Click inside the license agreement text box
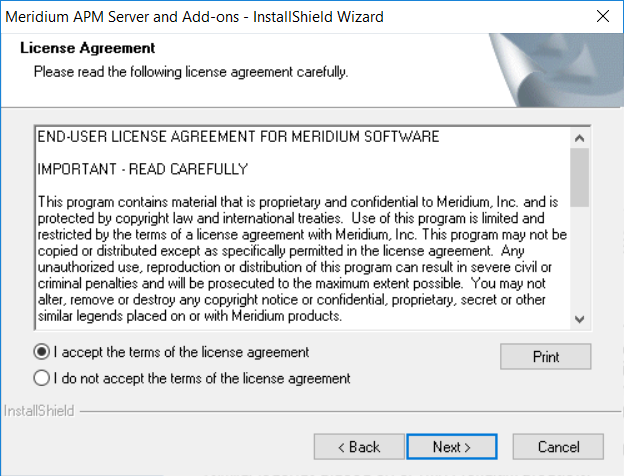 coord(302,228)
